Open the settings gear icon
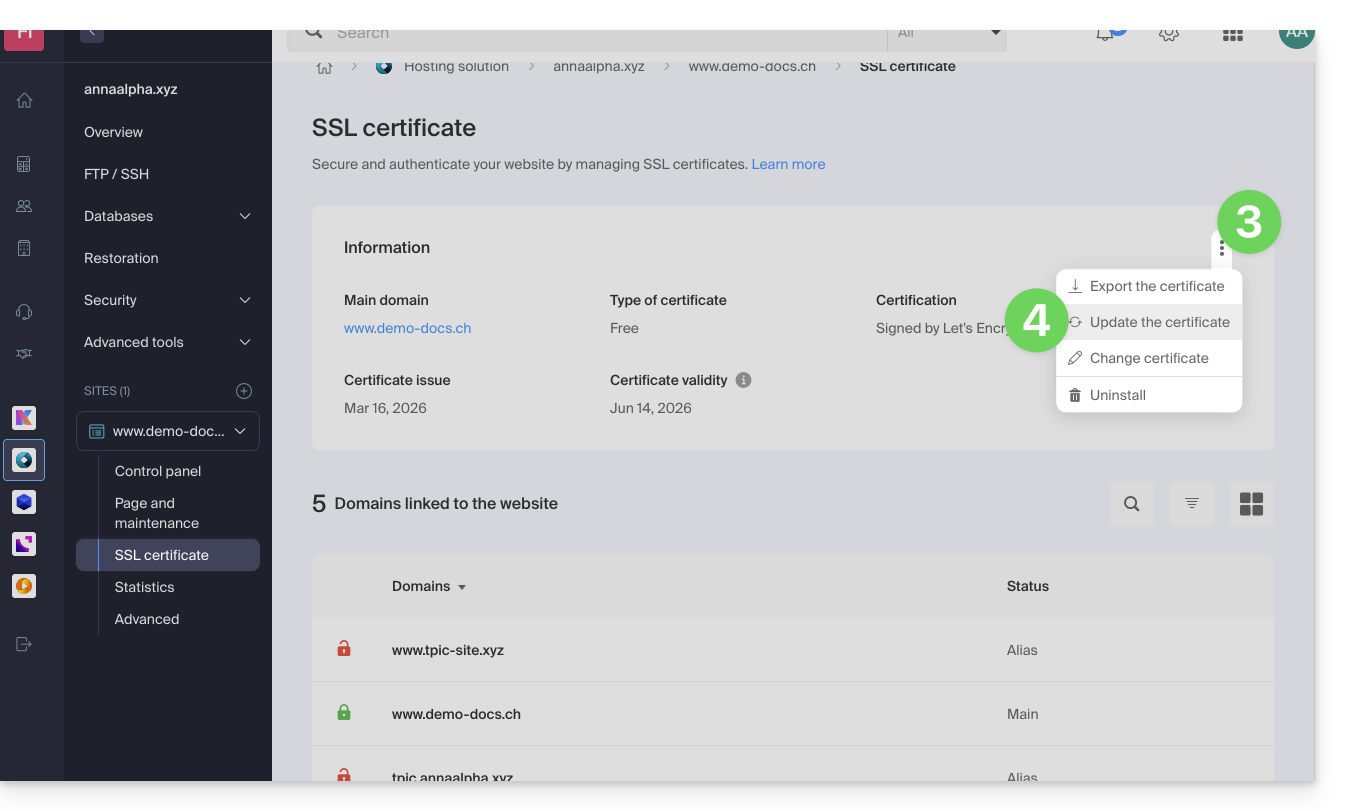The width and height of the screenshot is (1346, 811). tap(1168, 34)
